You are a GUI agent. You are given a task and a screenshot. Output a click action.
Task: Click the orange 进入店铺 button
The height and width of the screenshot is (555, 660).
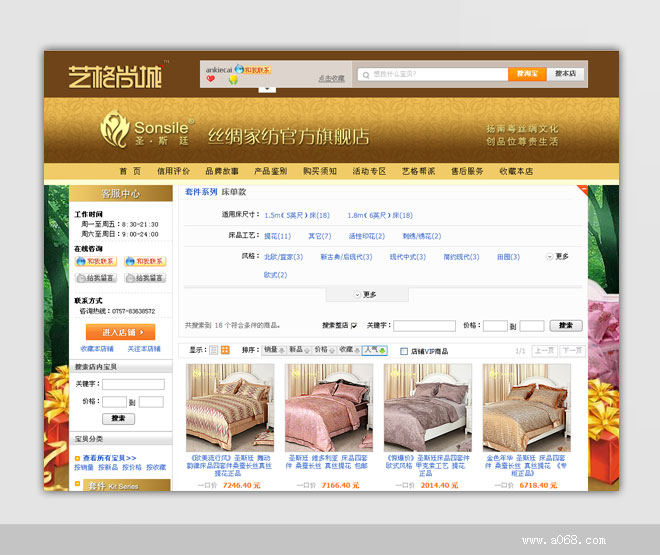(120, 332)
